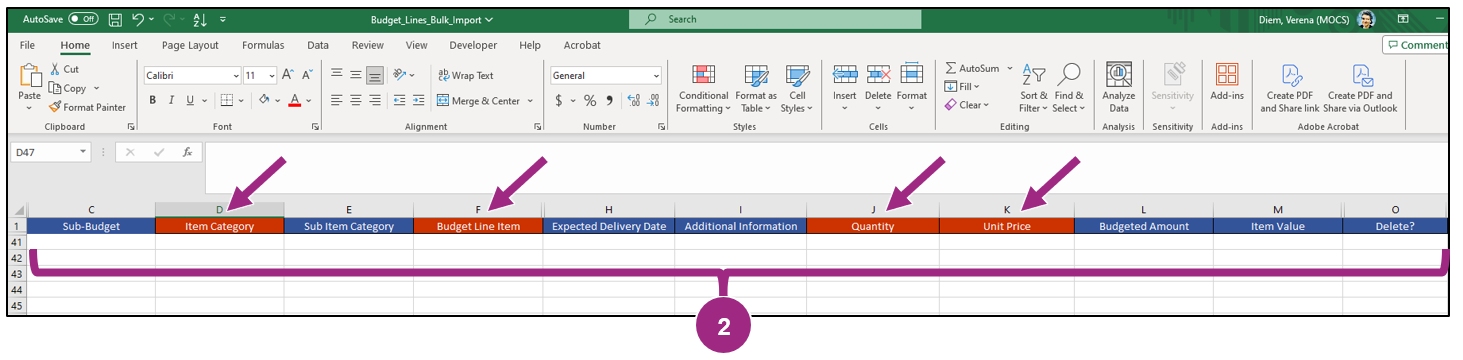
Task: Switch to the Insert tab
Action: pos(125,45)
